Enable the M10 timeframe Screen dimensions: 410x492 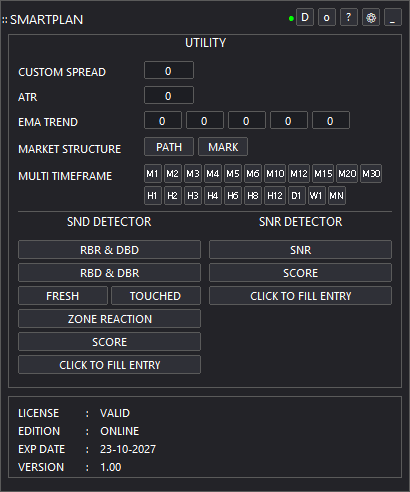coord(275,174)
